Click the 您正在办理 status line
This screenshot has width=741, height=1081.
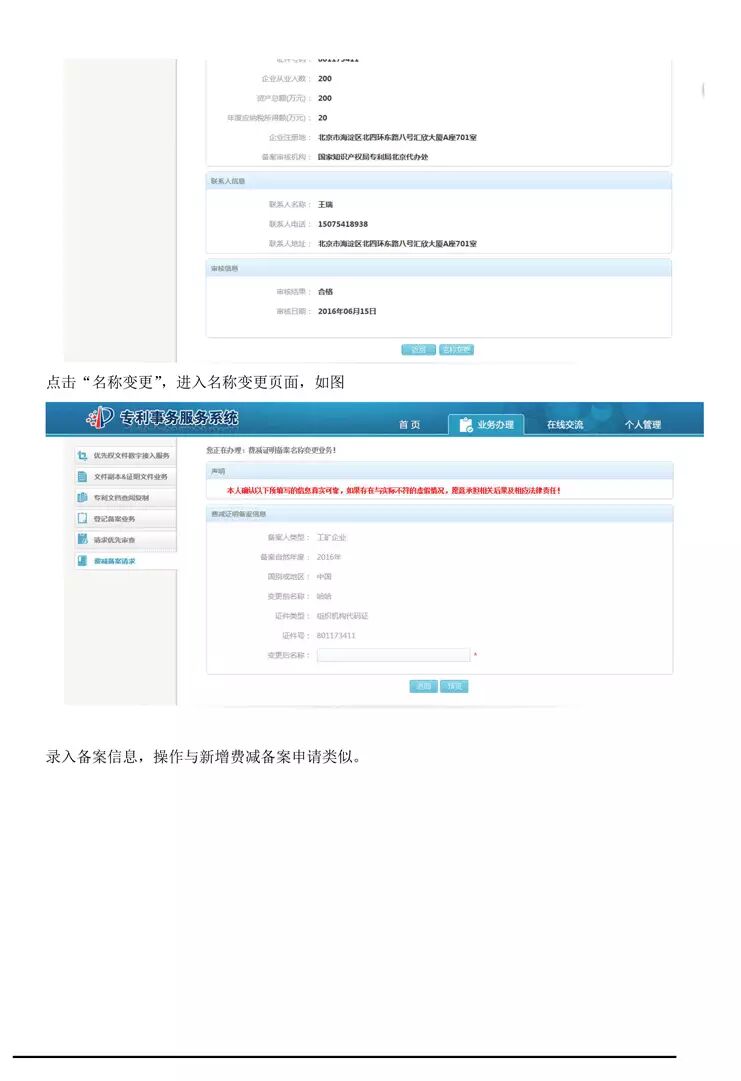(272, 450)
